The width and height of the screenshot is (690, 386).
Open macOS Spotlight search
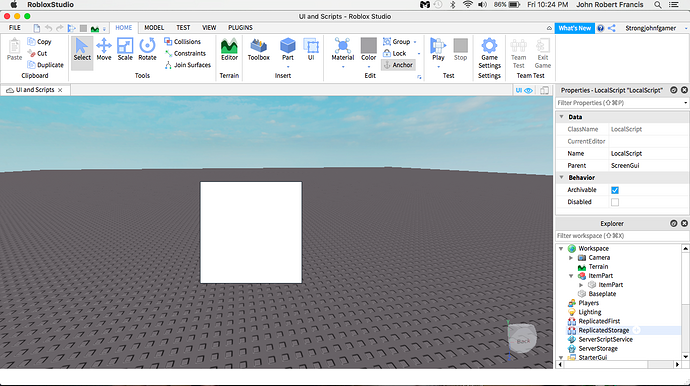(657, 5)
